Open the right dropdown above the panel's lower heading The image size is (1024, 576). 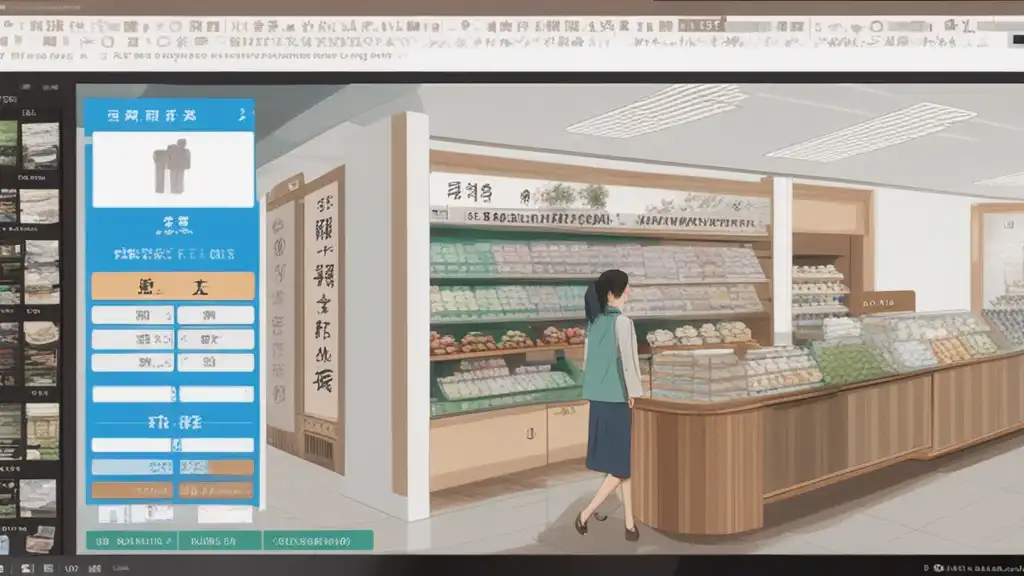tap(215, 394)
